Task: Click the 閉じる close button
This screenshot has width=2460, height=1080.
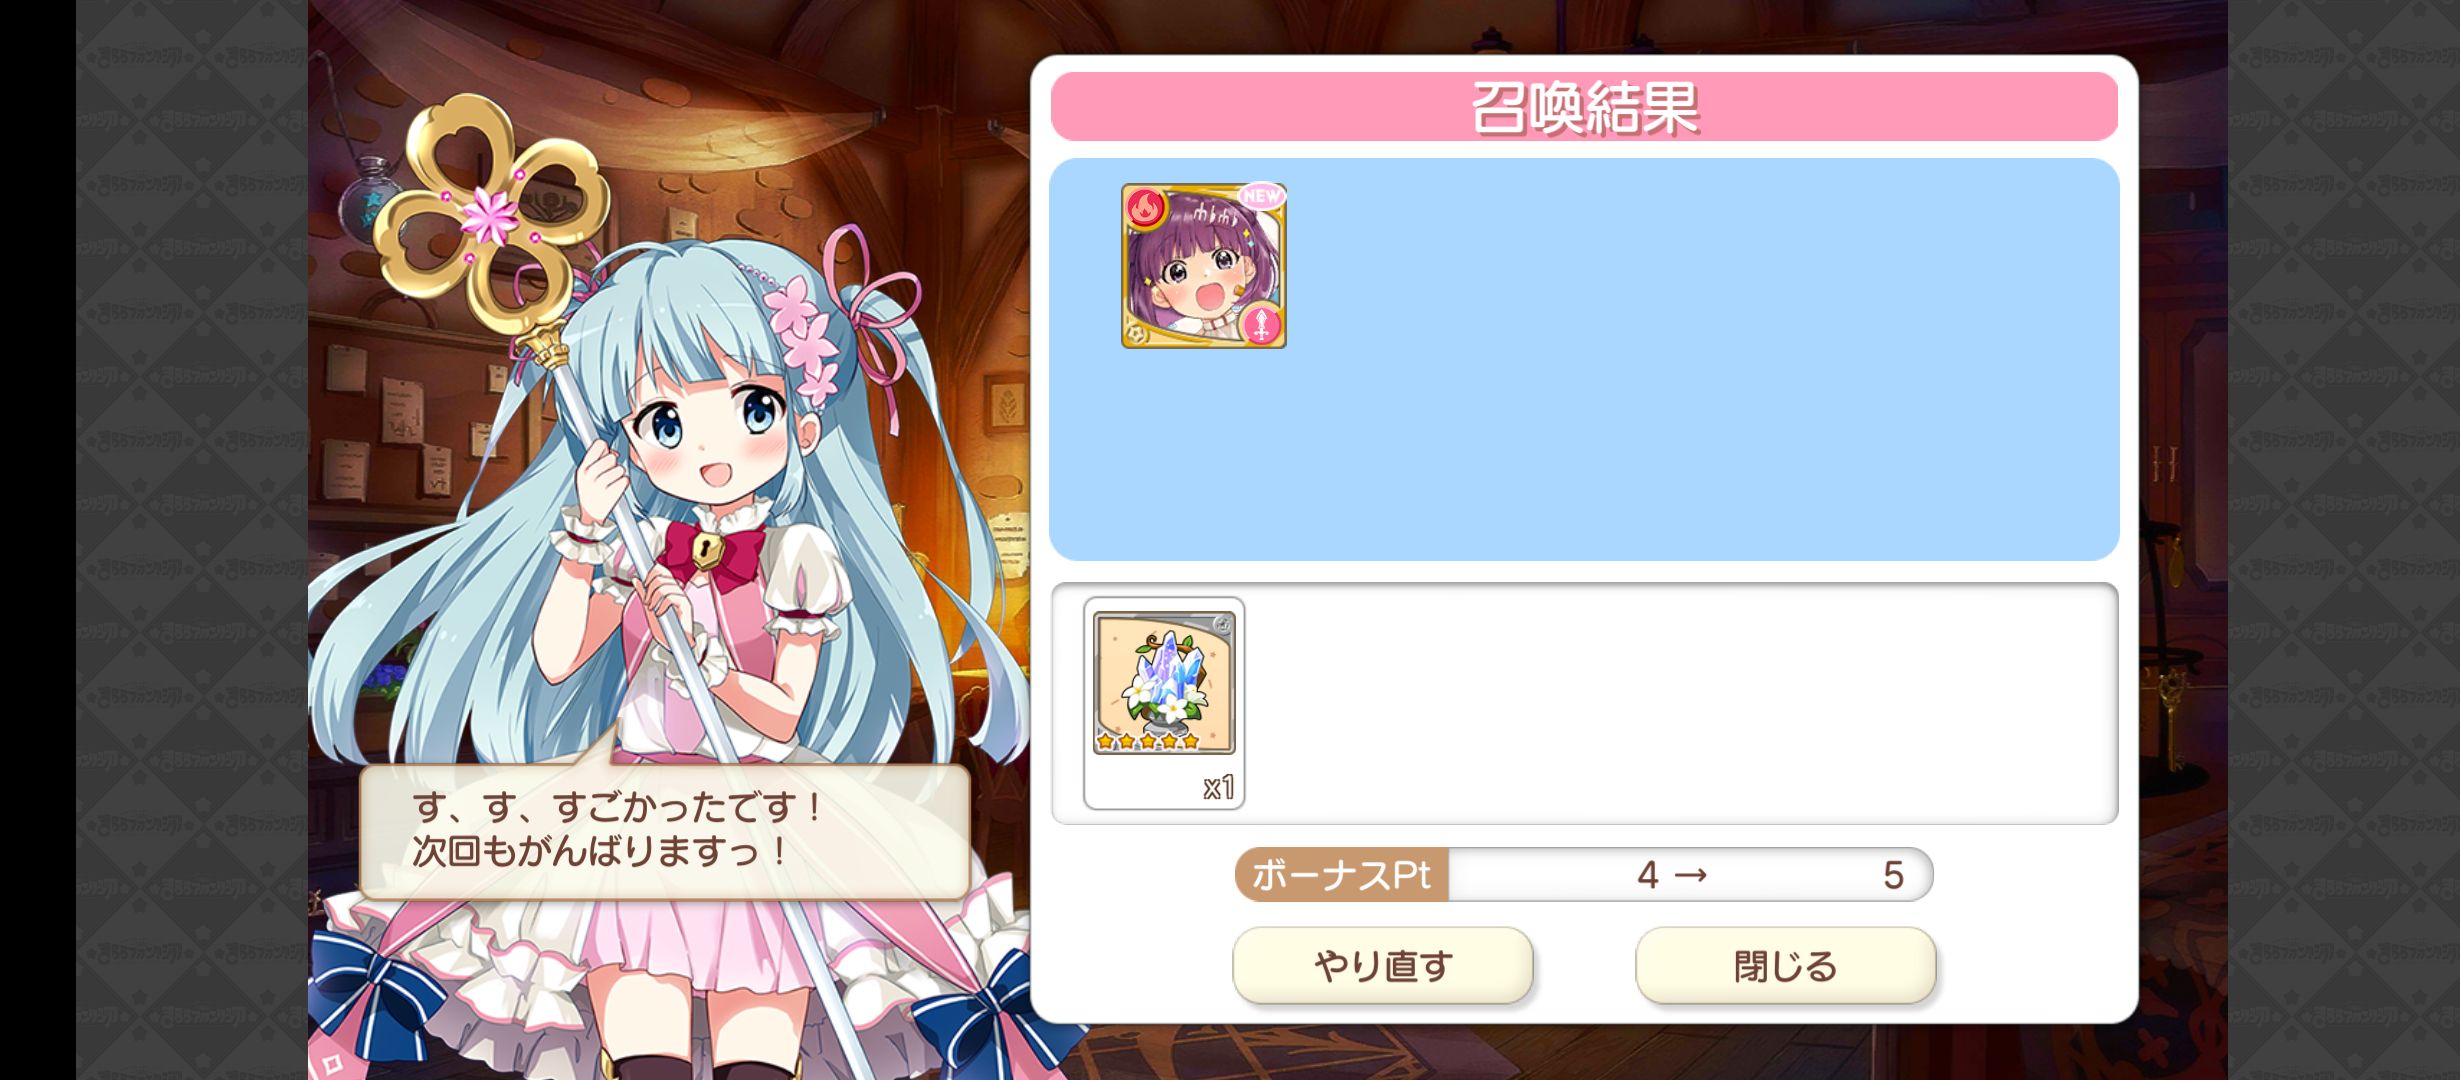Action: [x=1786, y=966]
